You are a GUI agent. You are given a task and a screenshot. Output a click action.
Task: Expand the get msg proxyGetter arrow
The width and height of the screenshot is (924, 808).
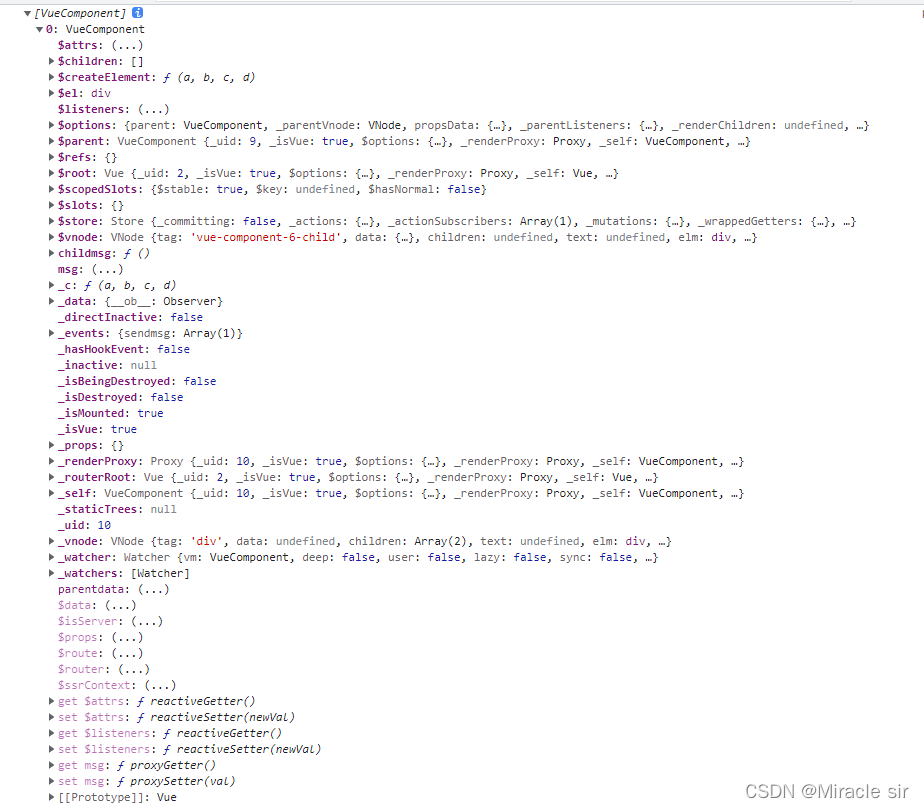point(51,764)
